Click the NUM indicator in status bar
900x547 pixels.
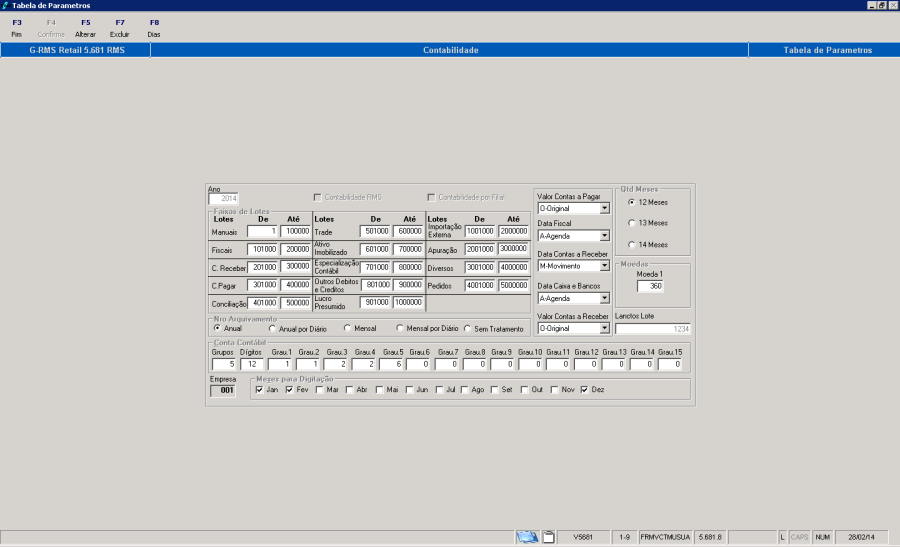[x=823, y=537]
